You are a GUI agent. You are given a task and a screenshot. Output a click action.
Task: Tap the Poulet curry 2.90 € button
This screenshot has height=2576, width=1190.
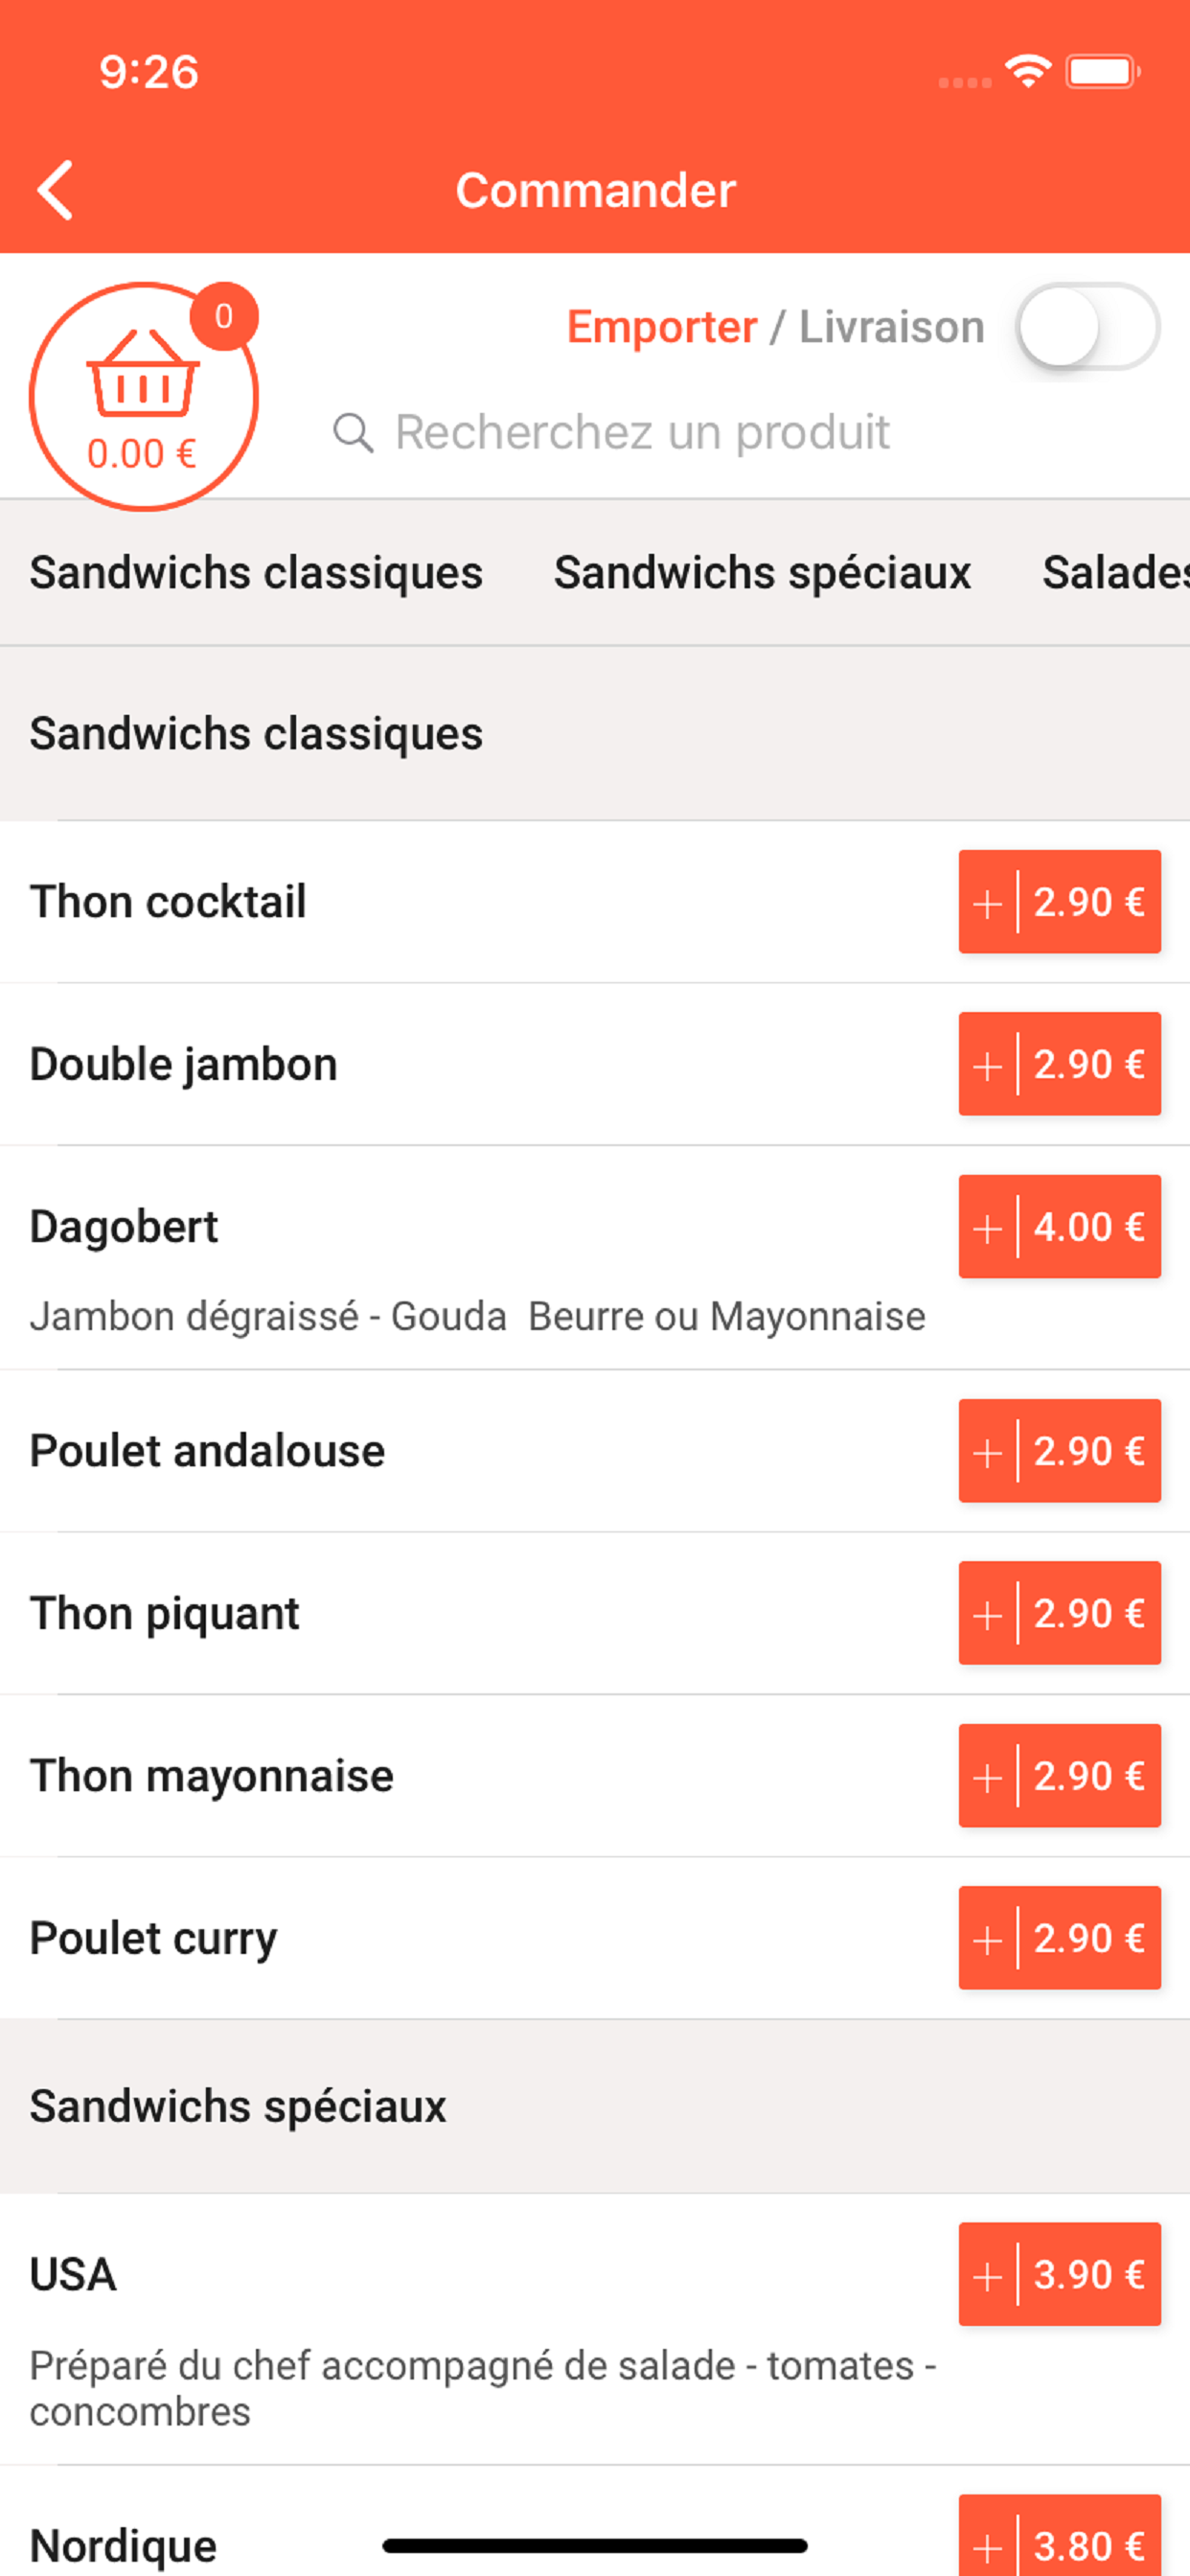pos(1059,1938)
